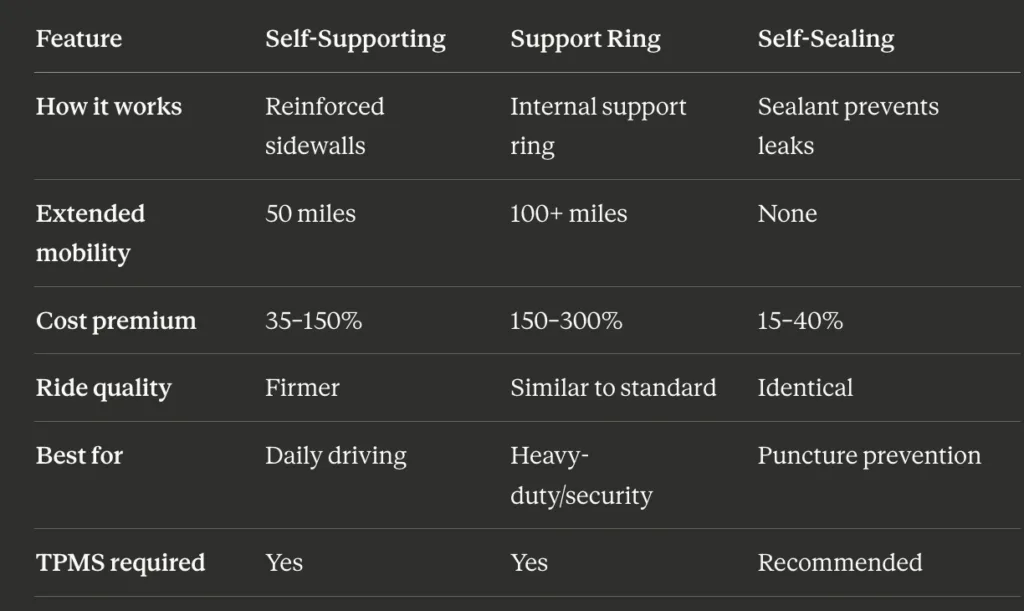Select the 'Similar to standard' cell
This screenshot has height=611, width=1024.
click(x=613, y=388)
